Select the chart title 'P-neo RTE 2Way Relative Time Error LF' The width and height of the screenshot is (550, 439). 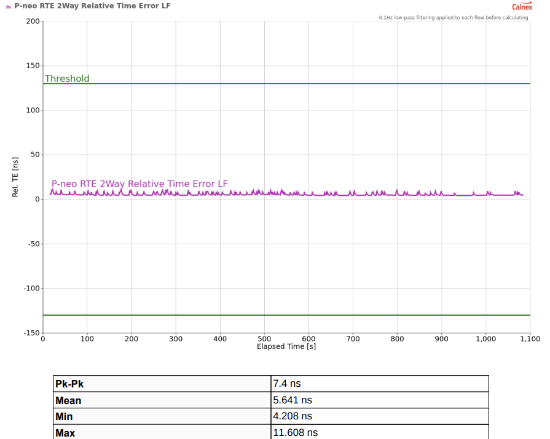(92, 6)
